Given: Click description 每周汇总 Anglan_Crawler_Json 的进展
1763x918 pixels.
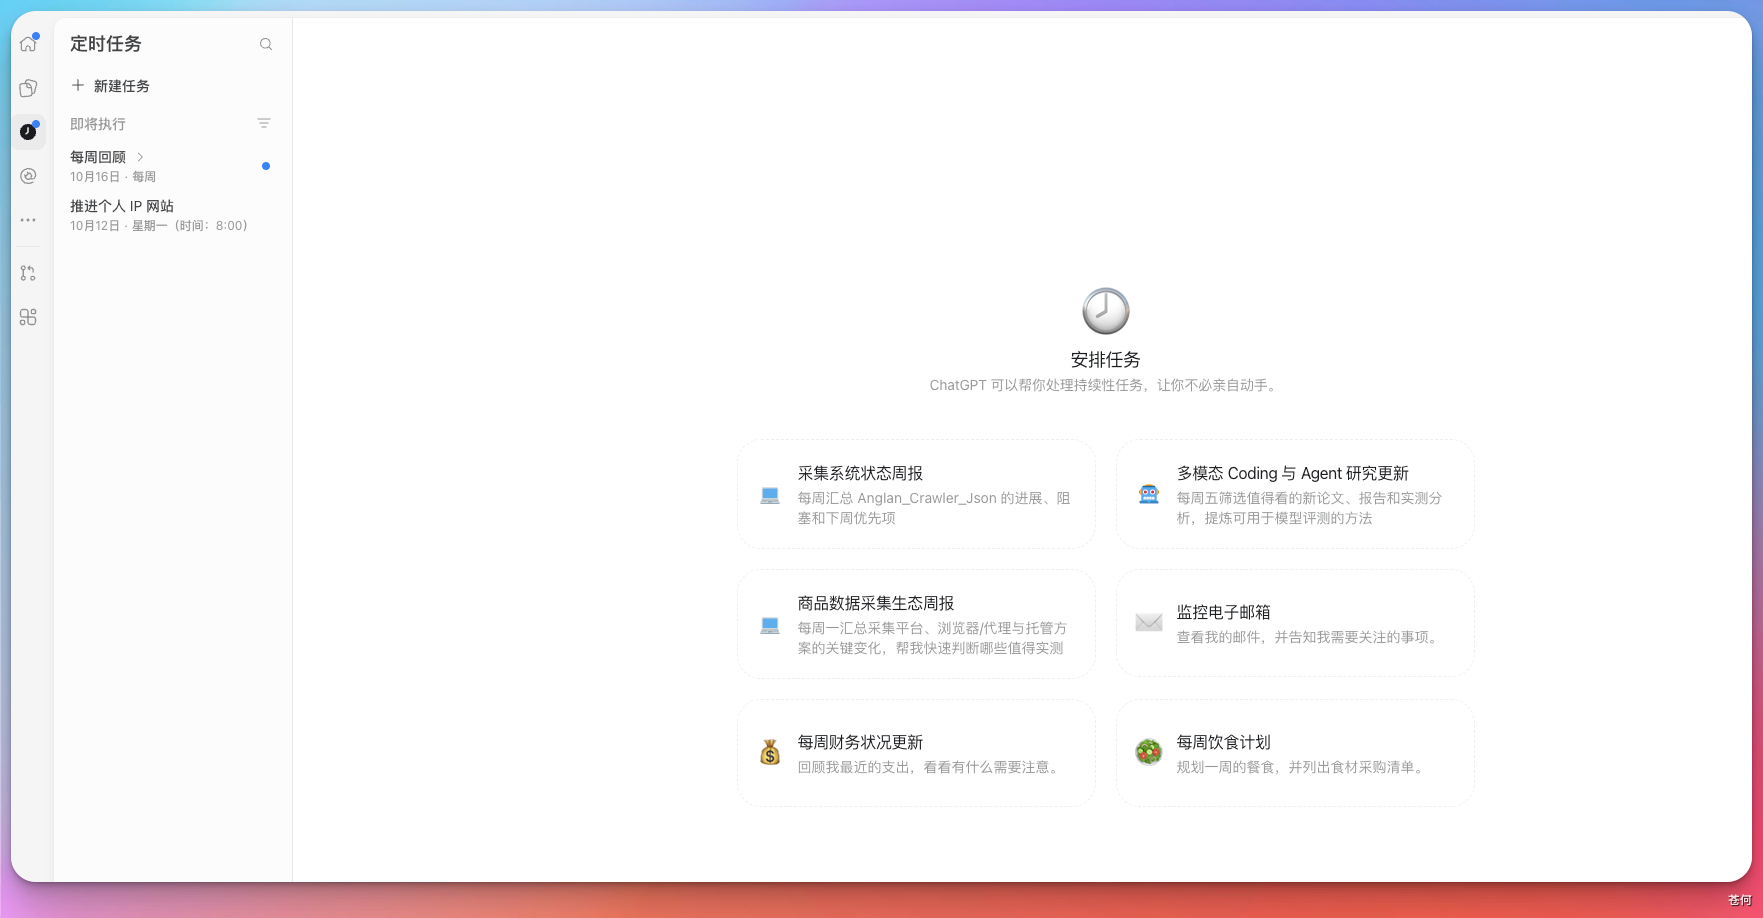Looking at the screenshot, I should (934, 508).
